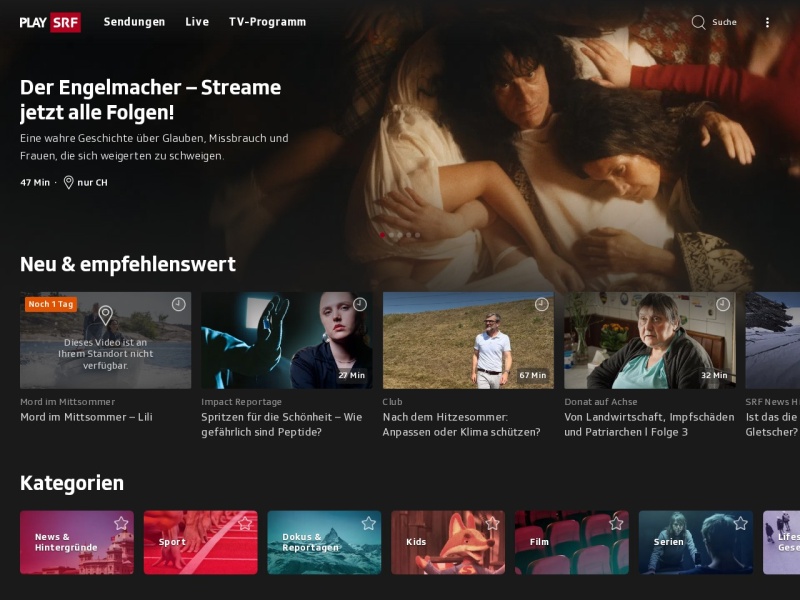
Task: Click the 'Mord im Mittsommer' show label
Action: click(67, 402)
